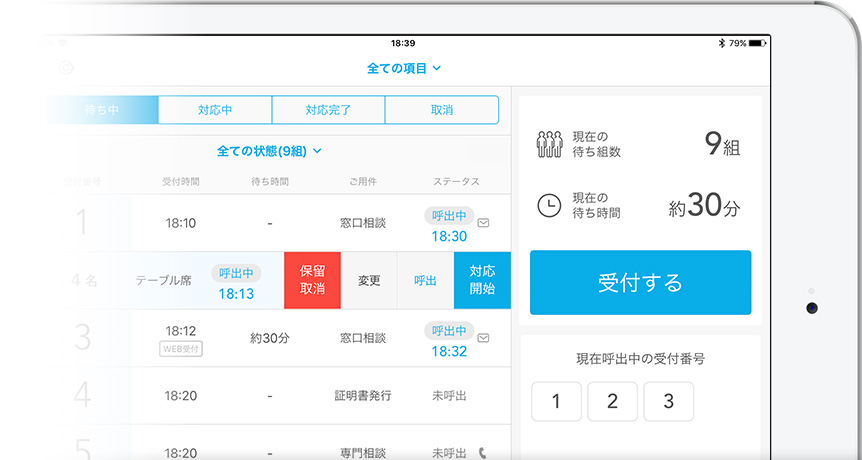
Task: Click the 18:32 call time
Action: click(x=449, y=351)
